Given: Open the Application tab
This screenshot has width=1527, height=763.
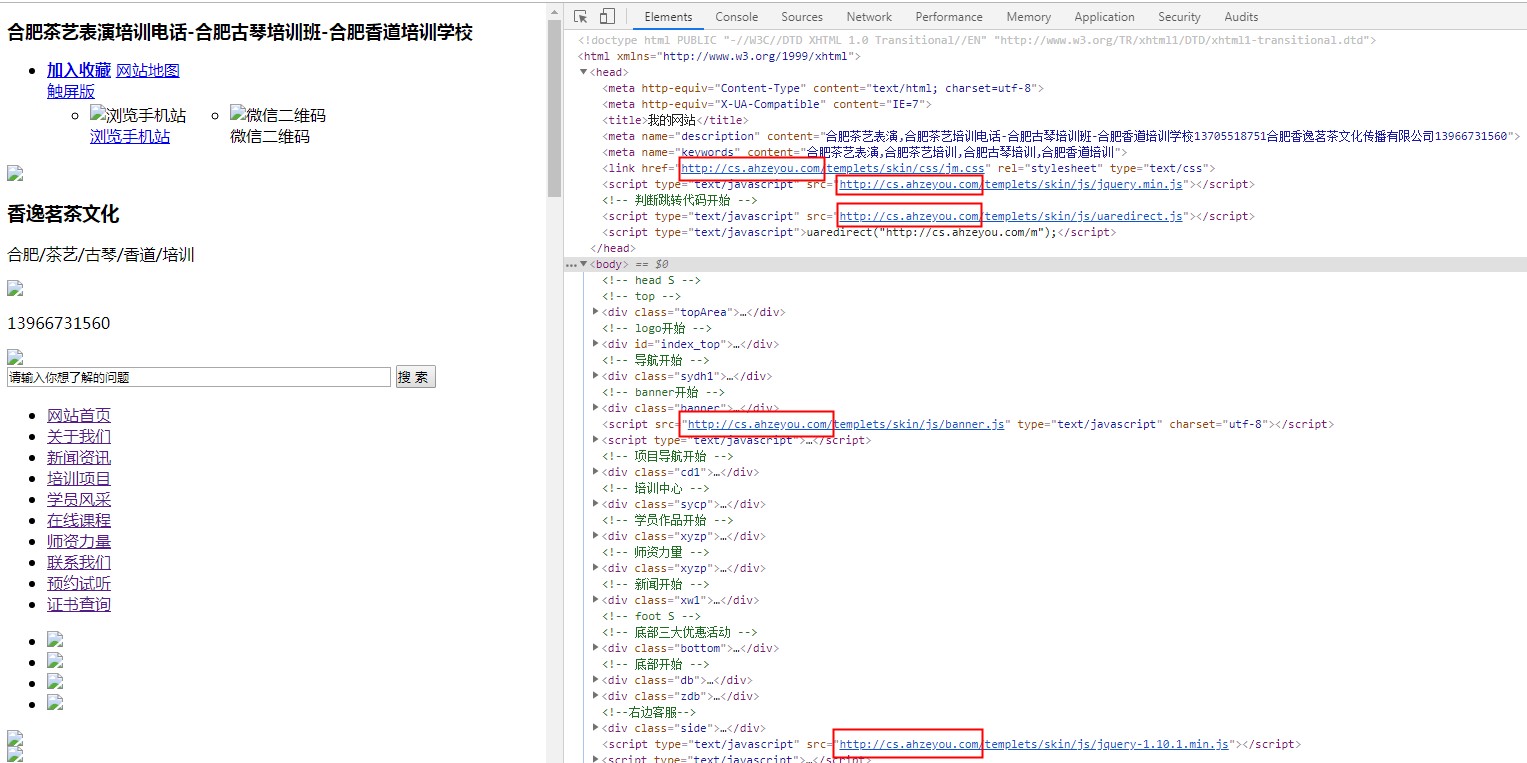Looking at the screenshot, I should coord(1104,17).
